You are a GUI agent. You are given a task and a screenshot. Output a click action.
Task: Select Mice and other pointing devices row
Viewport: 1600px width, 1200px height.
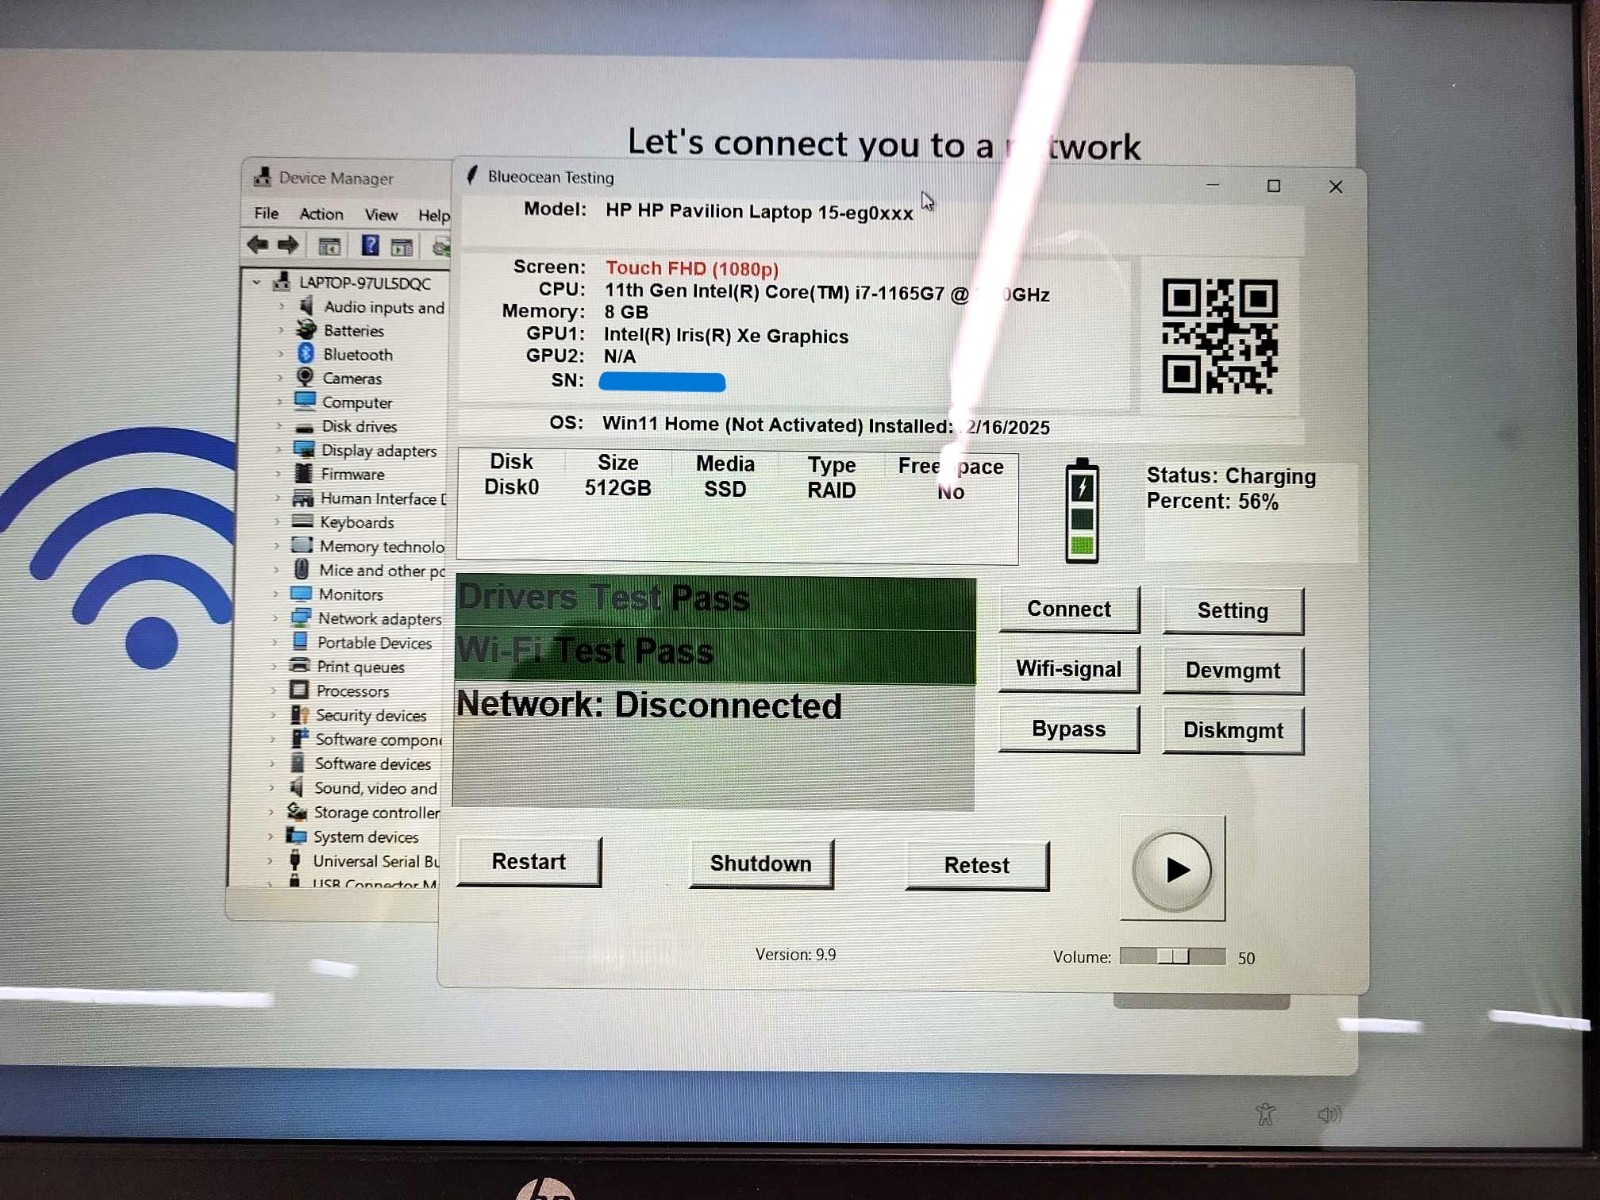pyautogui.click(x=368, y=570)
